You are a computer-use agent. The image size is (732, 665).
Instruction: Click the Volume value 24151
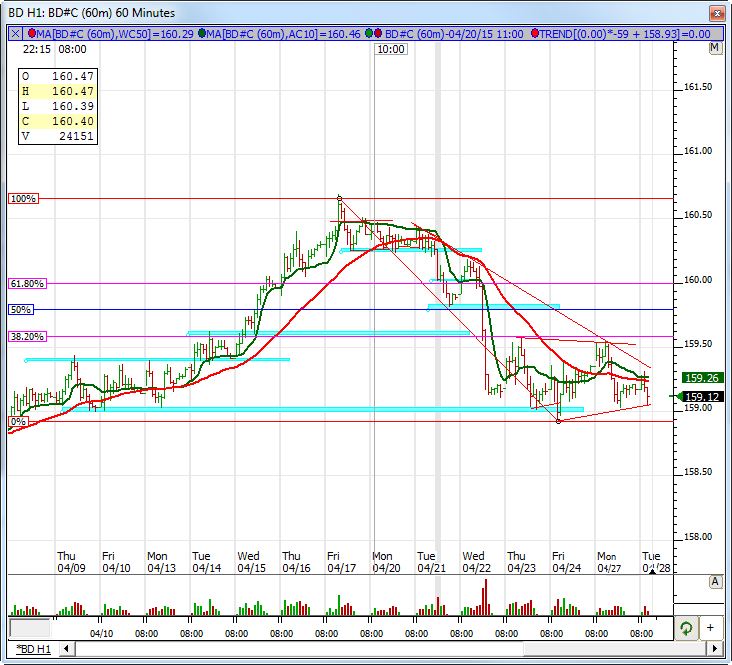pyautogui.click(x=77, y=136)
